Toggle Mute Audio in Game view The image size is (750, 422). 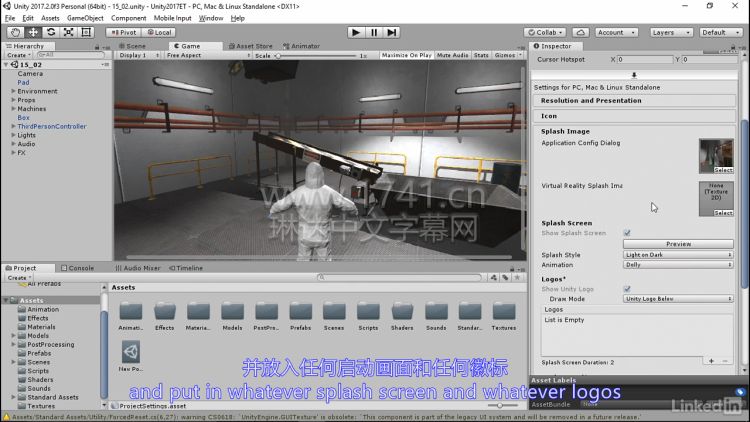click(x=452, y=55)
